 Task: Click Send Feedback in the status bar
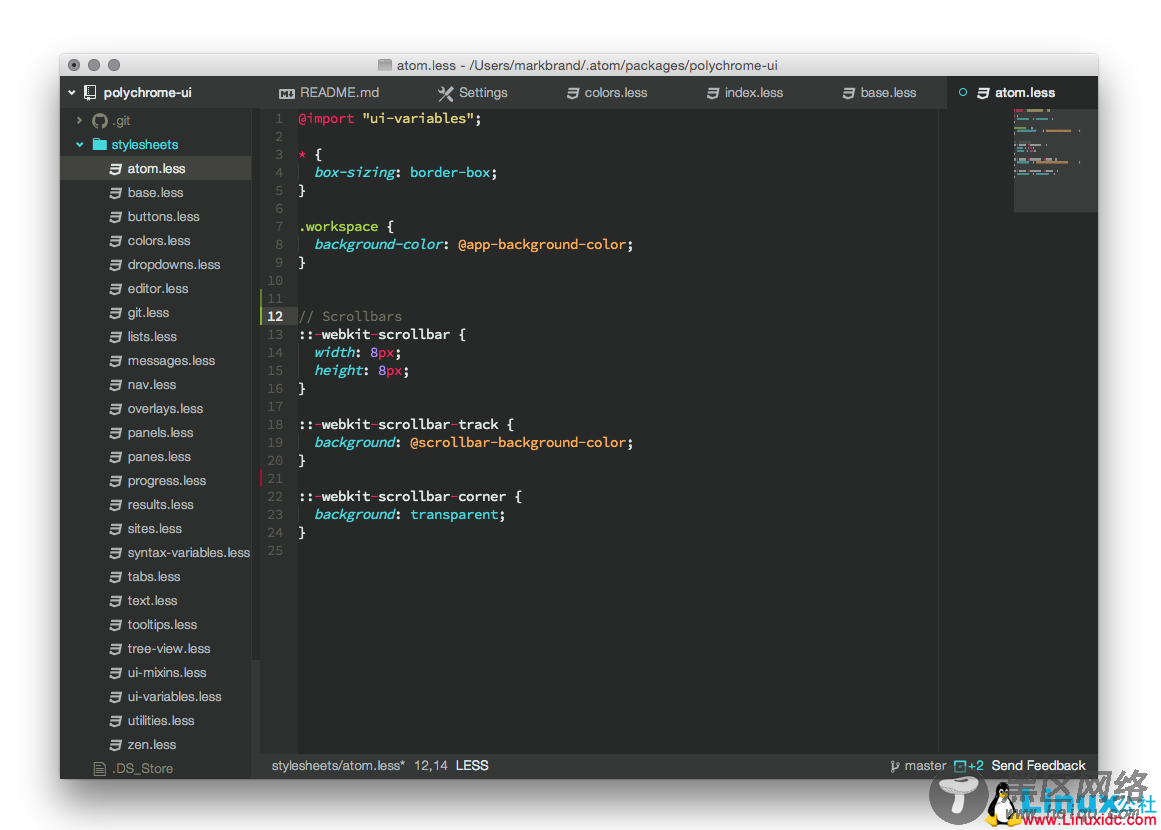tap(1038, 766)
